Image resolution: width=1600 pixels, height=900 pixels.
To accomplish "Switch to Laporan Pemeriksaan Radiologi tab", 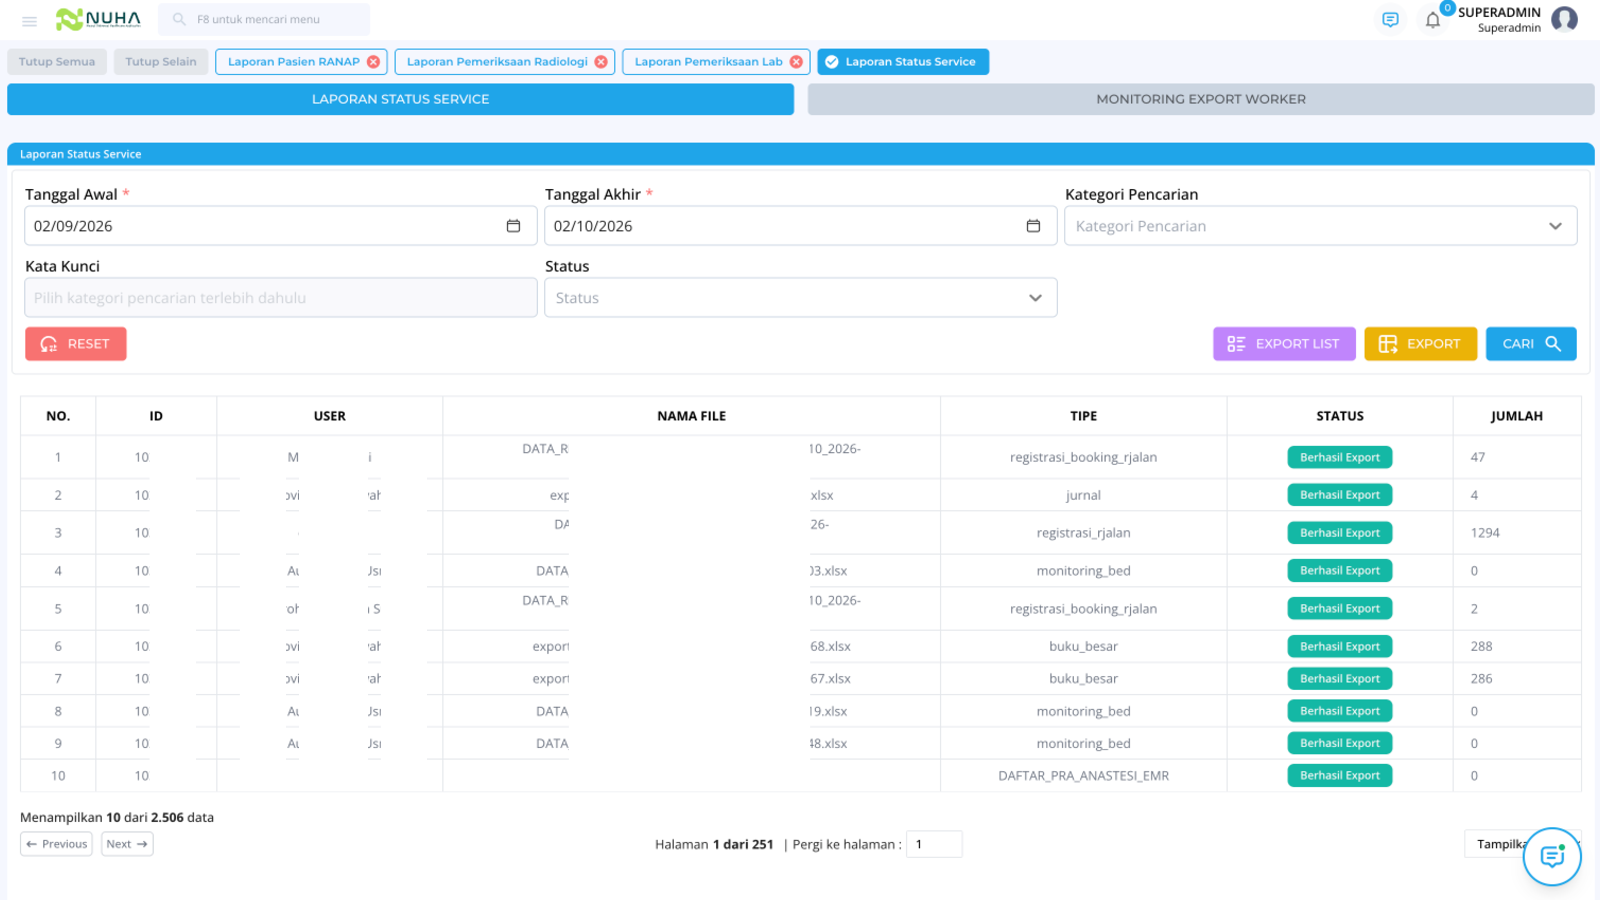I will [497, 62].
